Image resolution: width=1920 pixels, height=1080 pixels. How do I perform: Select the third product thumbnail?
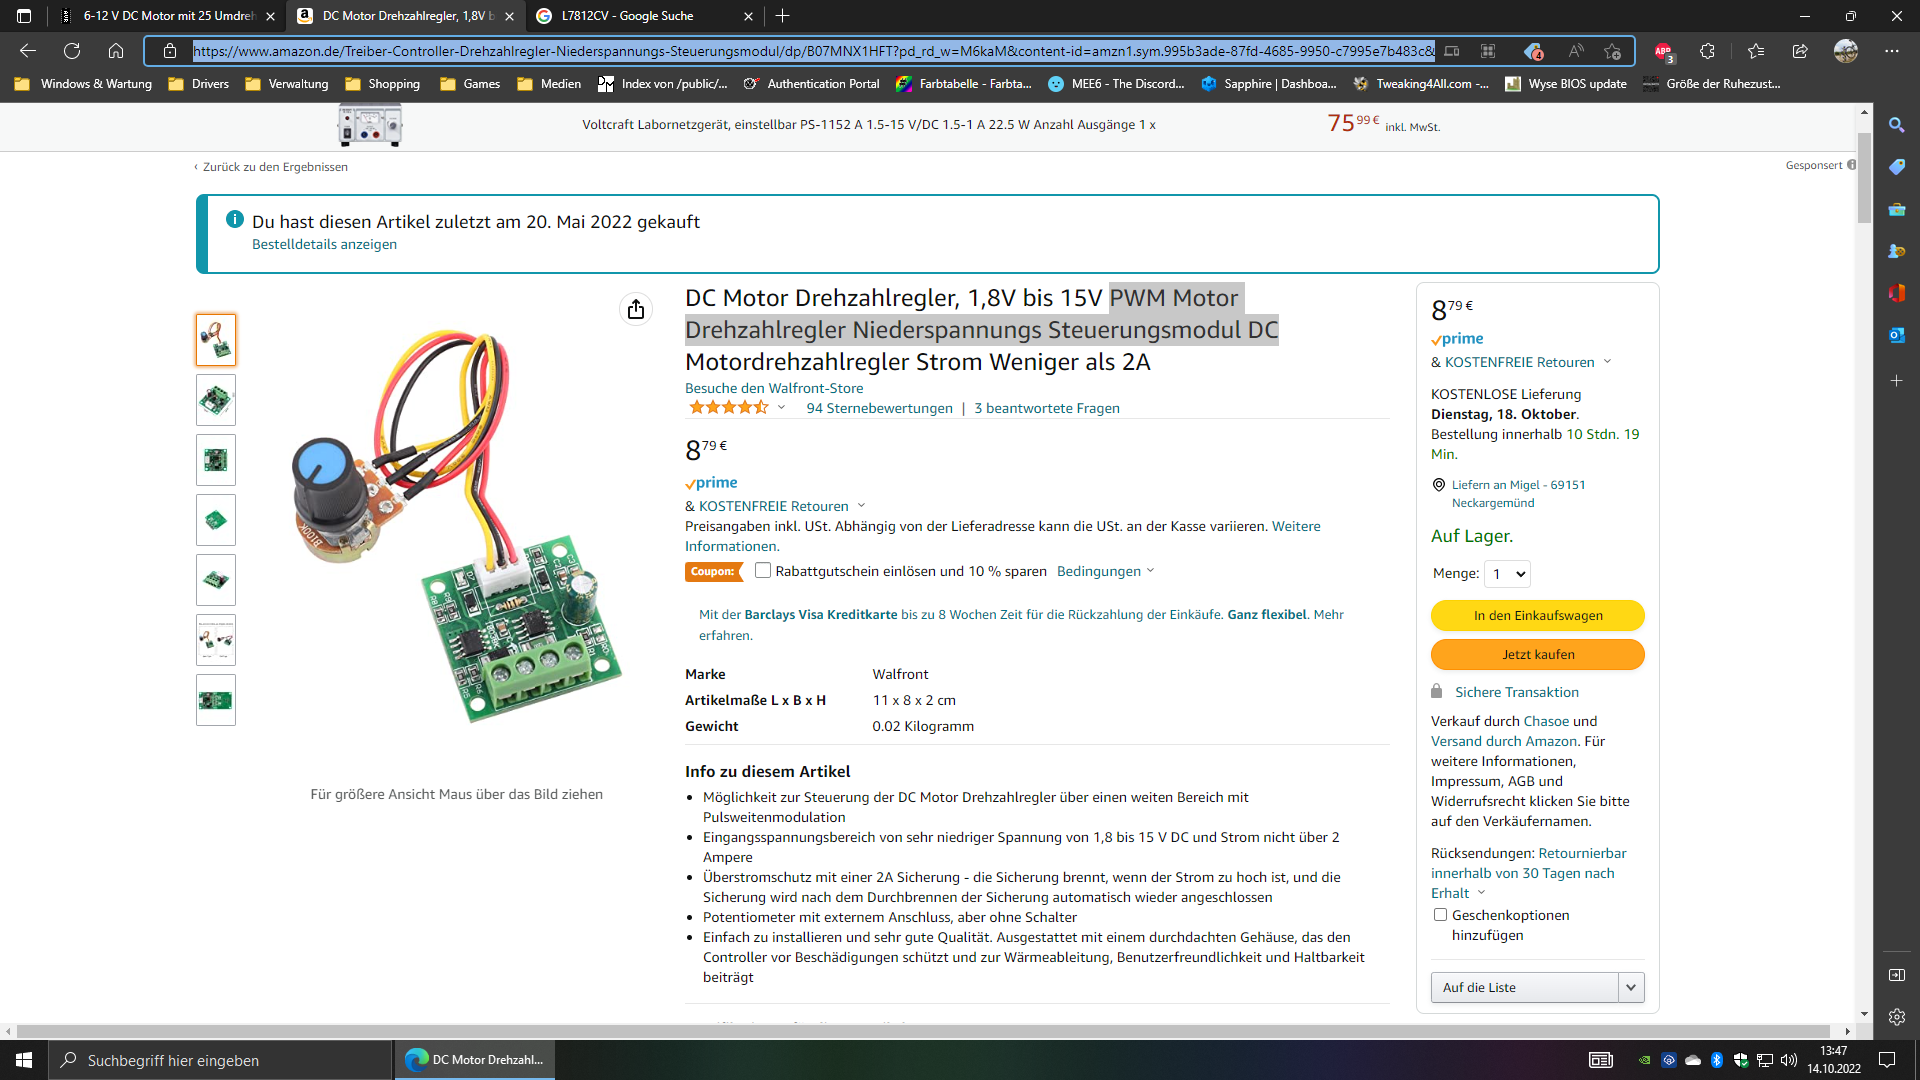[x=216, y=460]
